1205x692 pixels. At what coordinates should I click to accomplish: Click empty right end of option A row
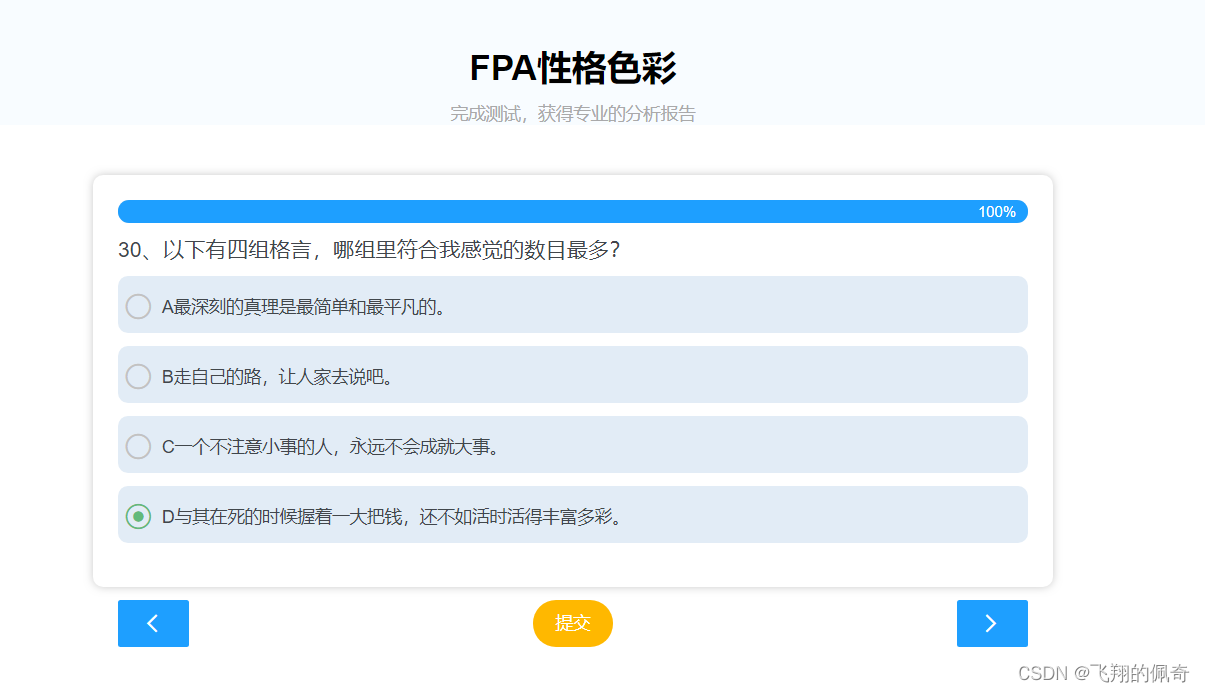click(950, 305)
